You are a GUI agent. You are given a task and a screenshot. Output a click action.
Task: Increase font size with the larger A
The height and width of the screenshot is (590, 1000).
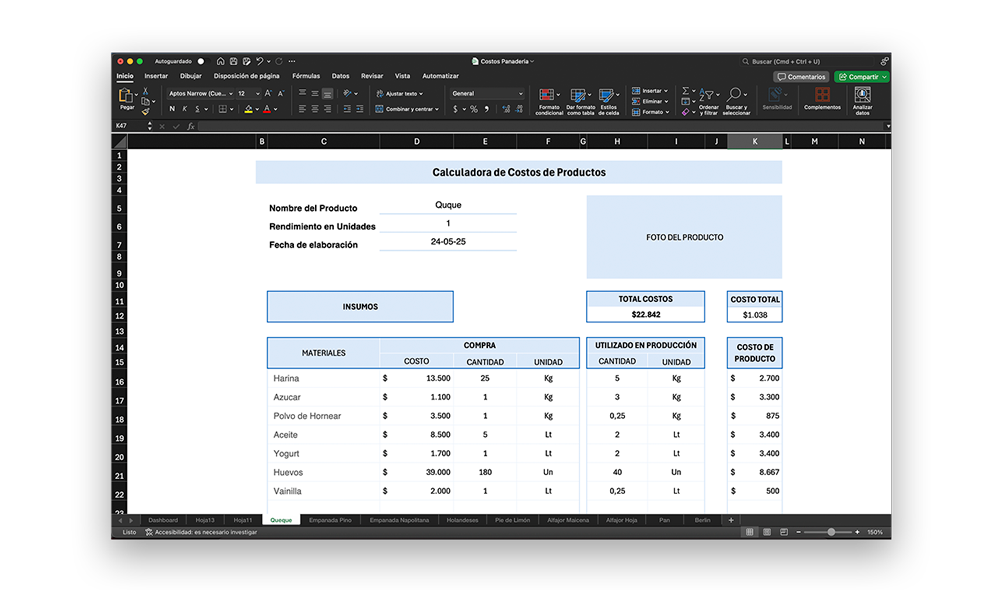click(x=268, y=93)
